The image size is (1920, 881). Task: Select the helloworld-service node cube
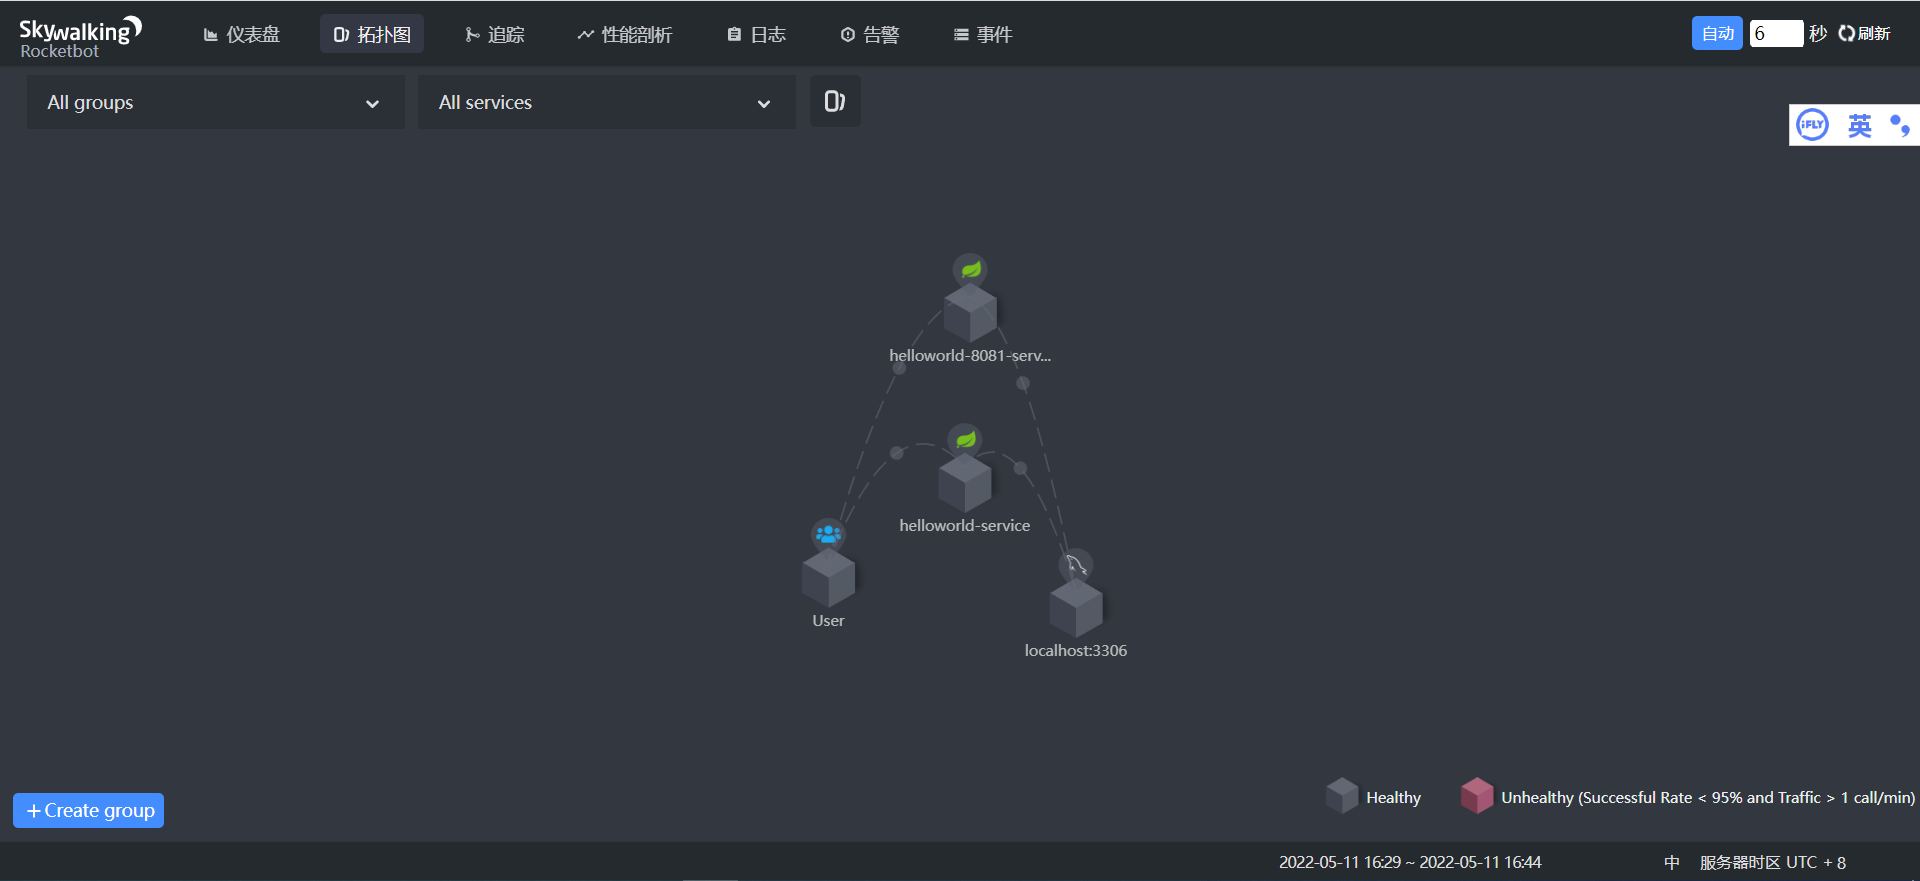(x=964, y=483)
